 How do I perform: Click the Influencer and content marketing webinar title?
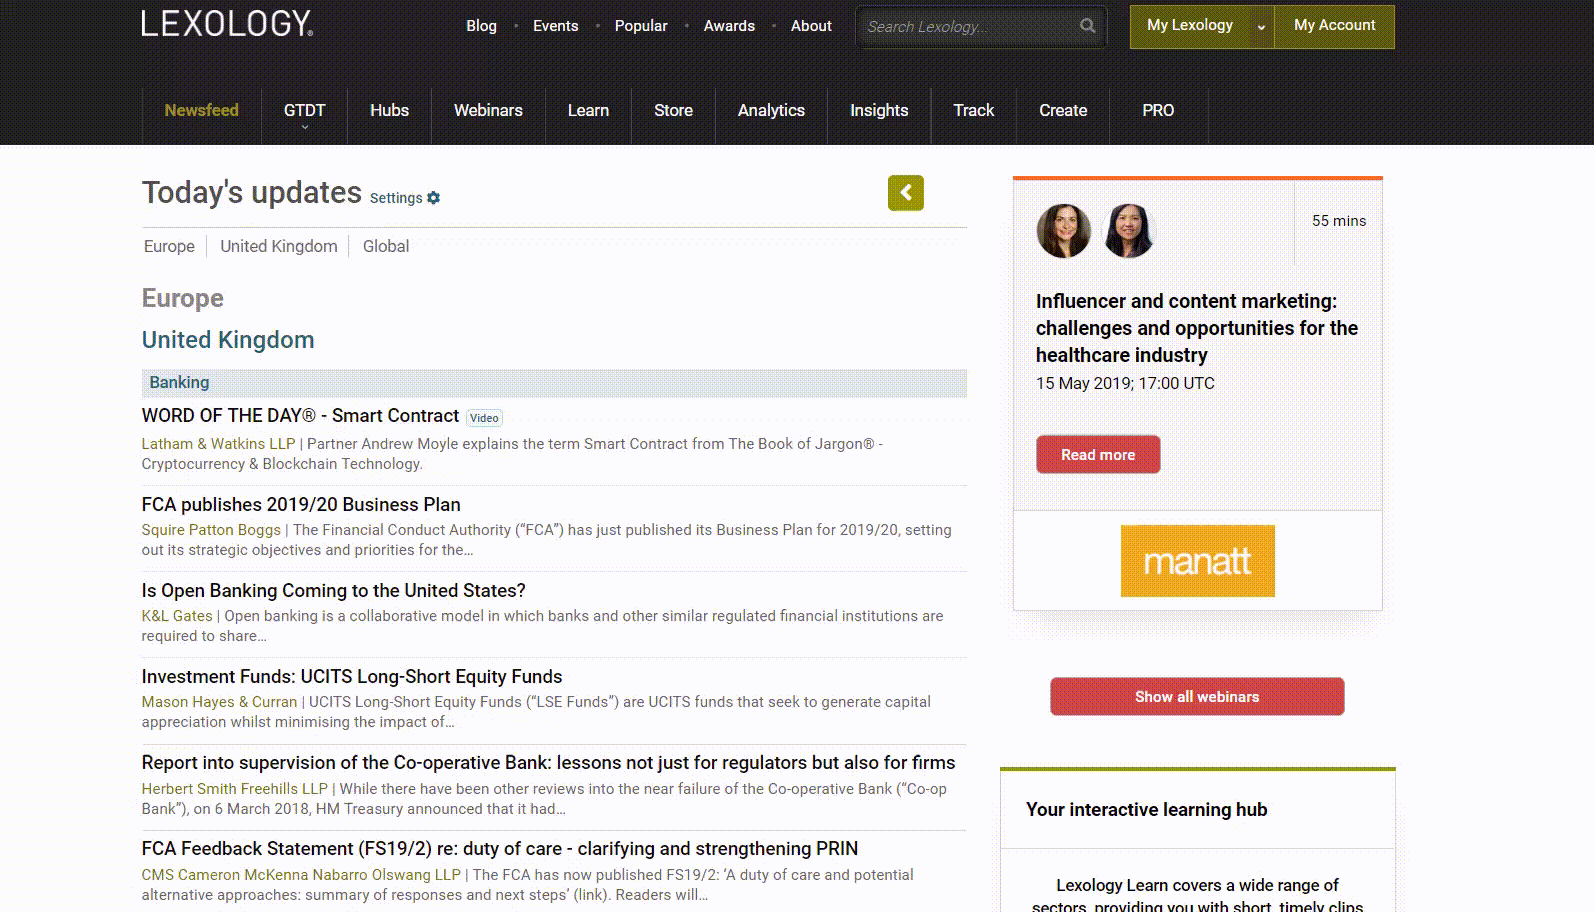1197,328
